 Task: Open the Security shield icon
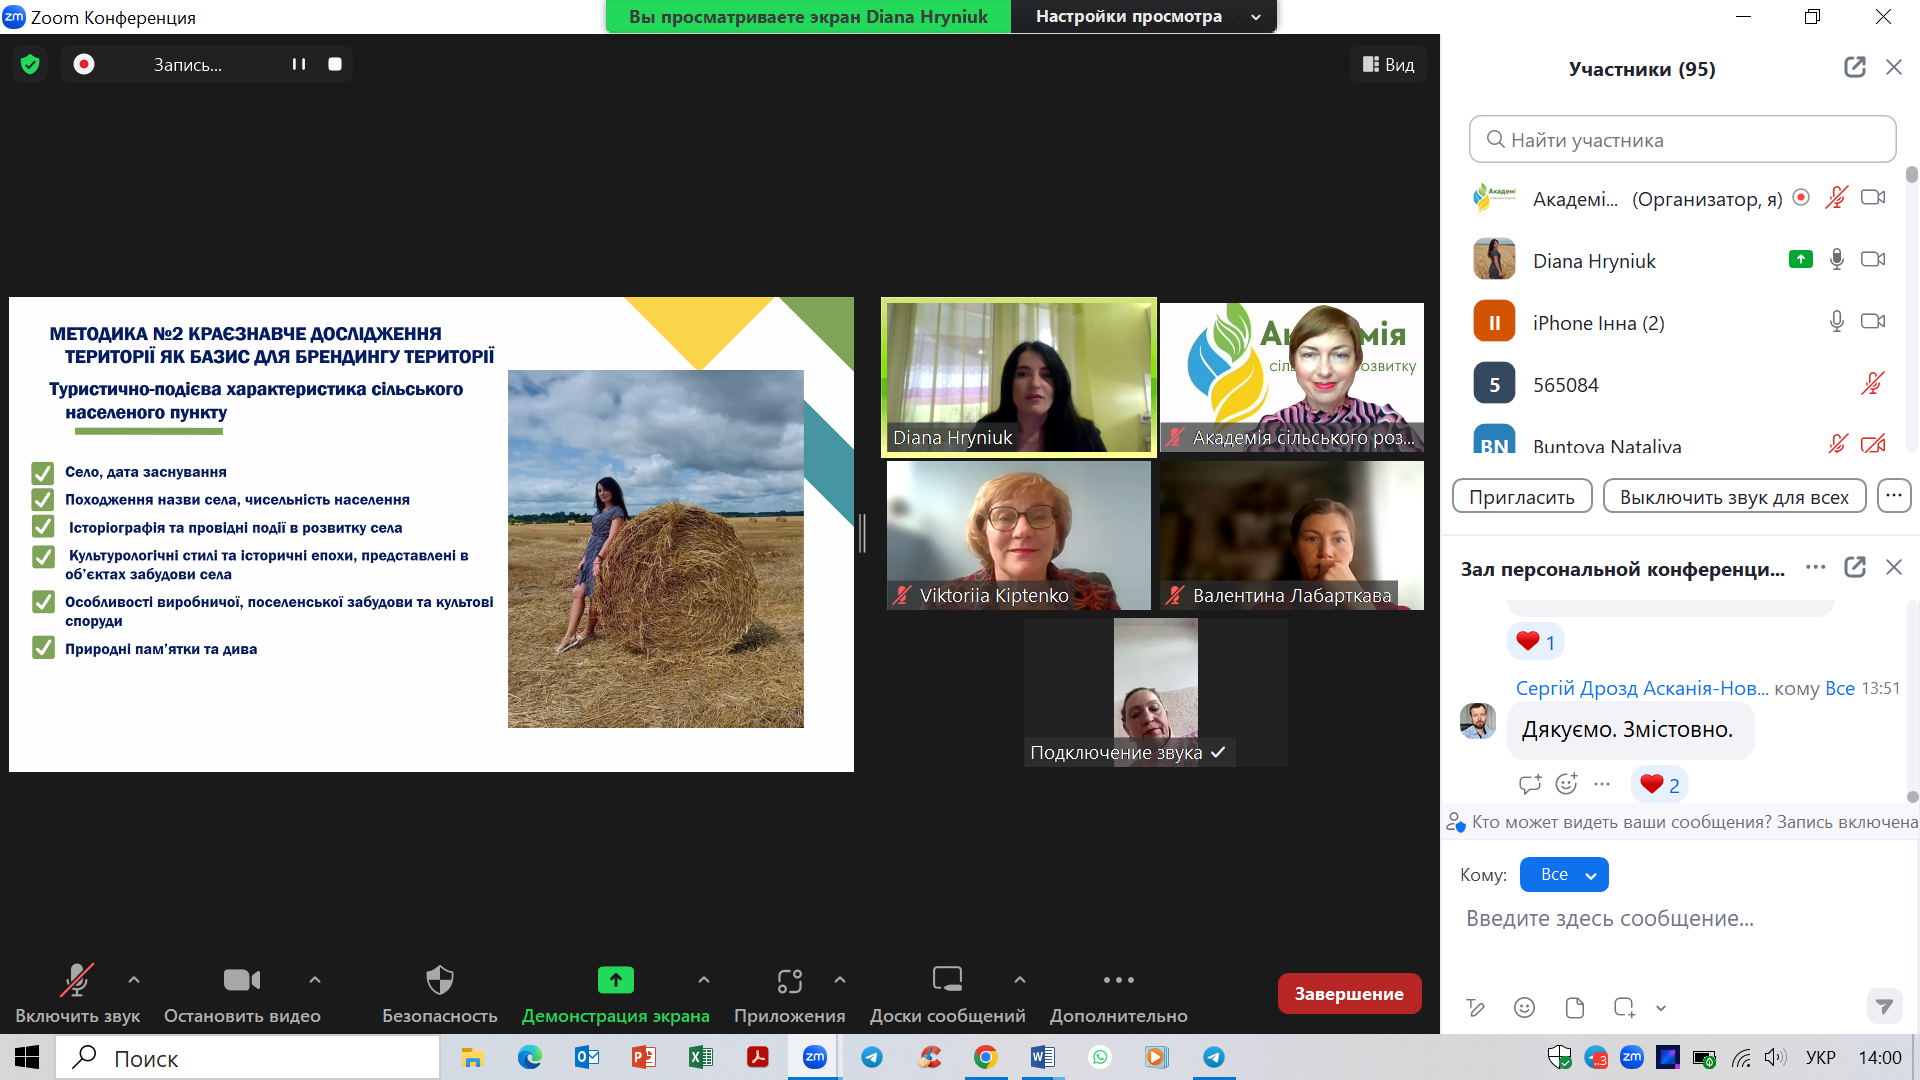[439, 980]
